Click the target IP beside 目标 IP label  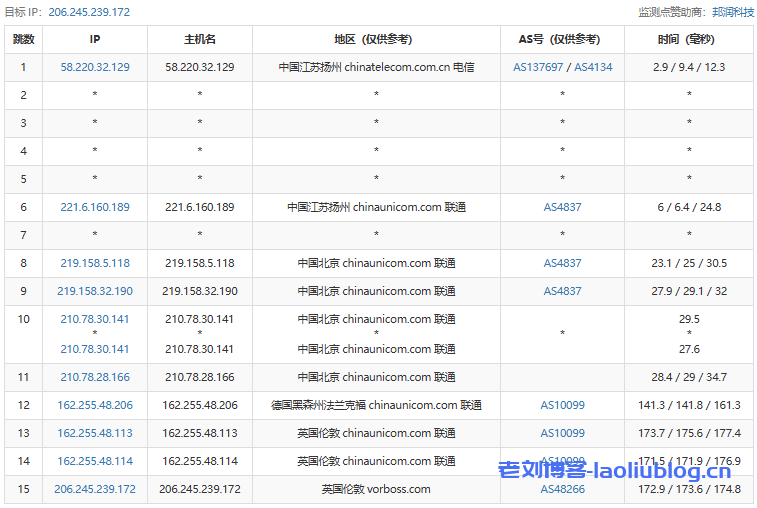point(88,12)
